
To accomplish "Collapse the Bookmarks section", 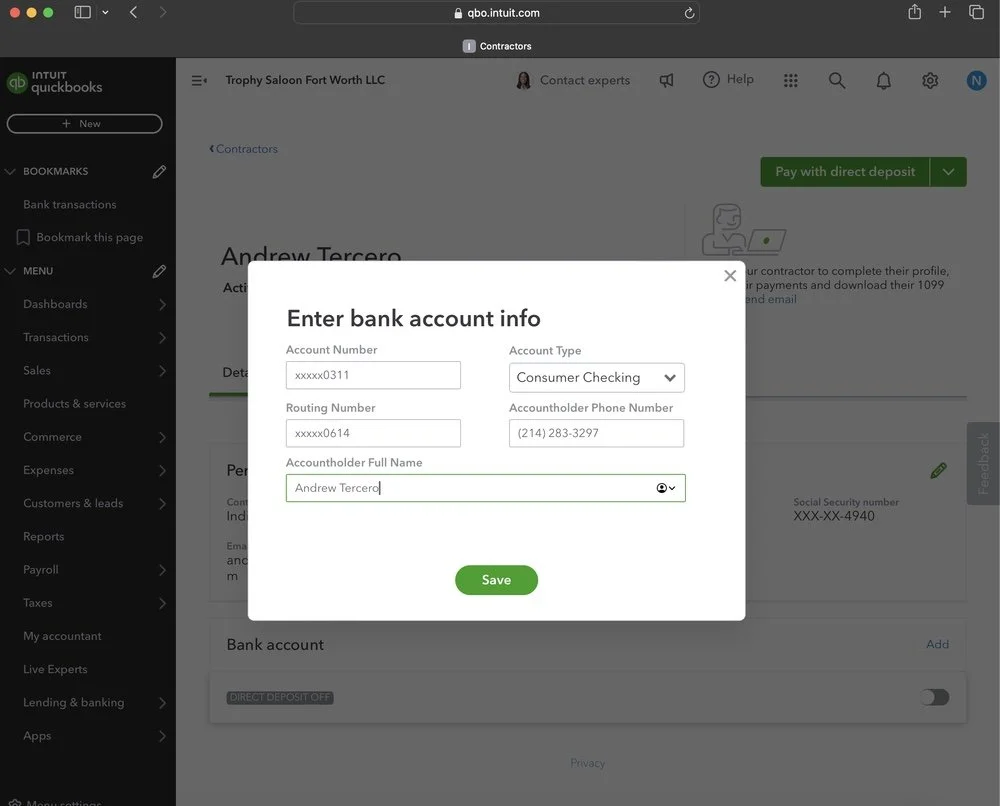I will tap(10, 172).
